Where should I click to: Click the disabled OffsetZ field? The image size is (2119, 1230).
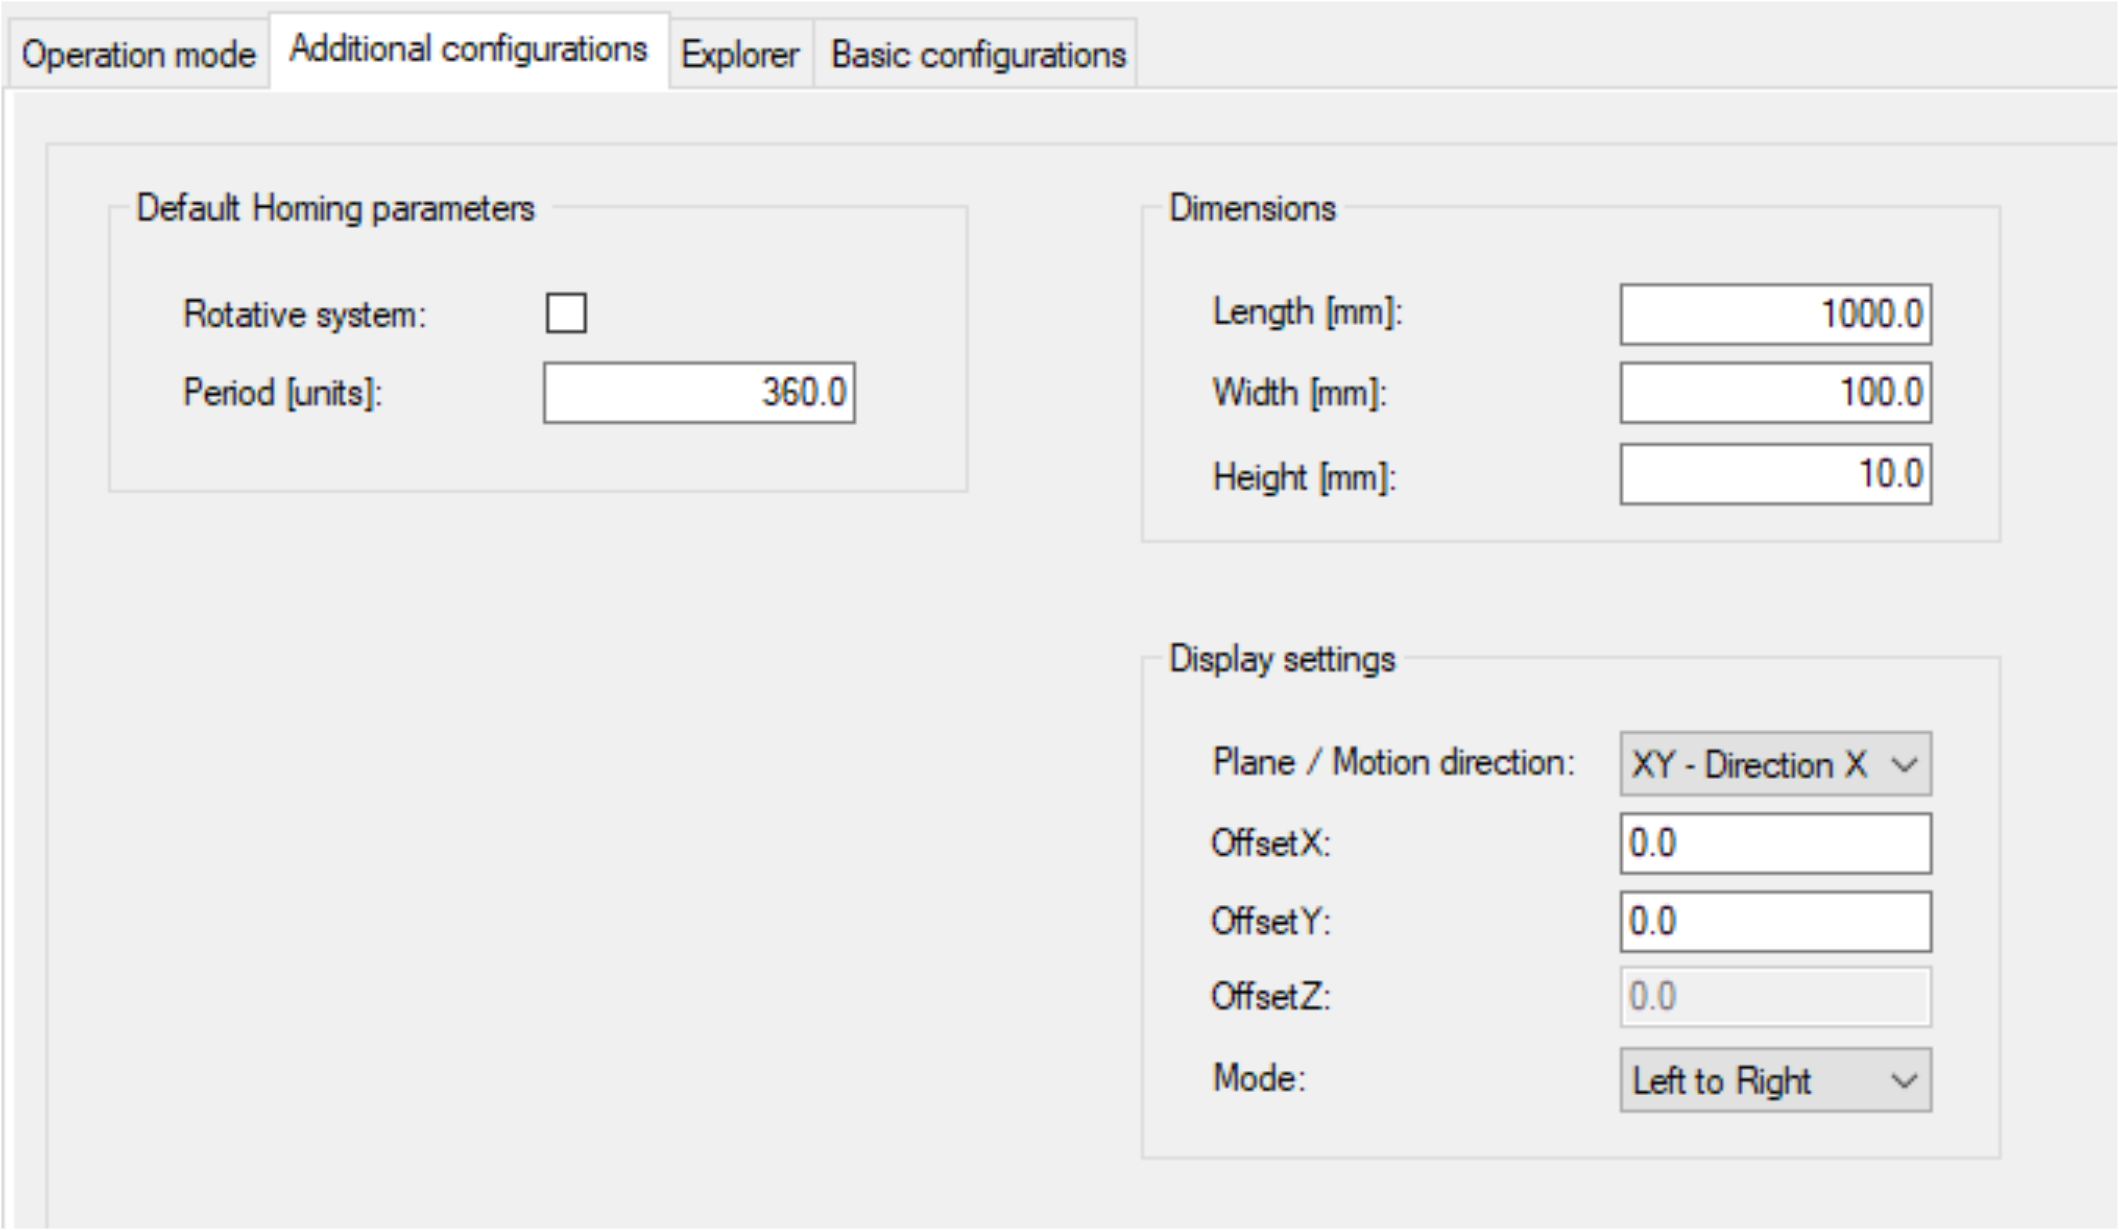point(1775,997)
